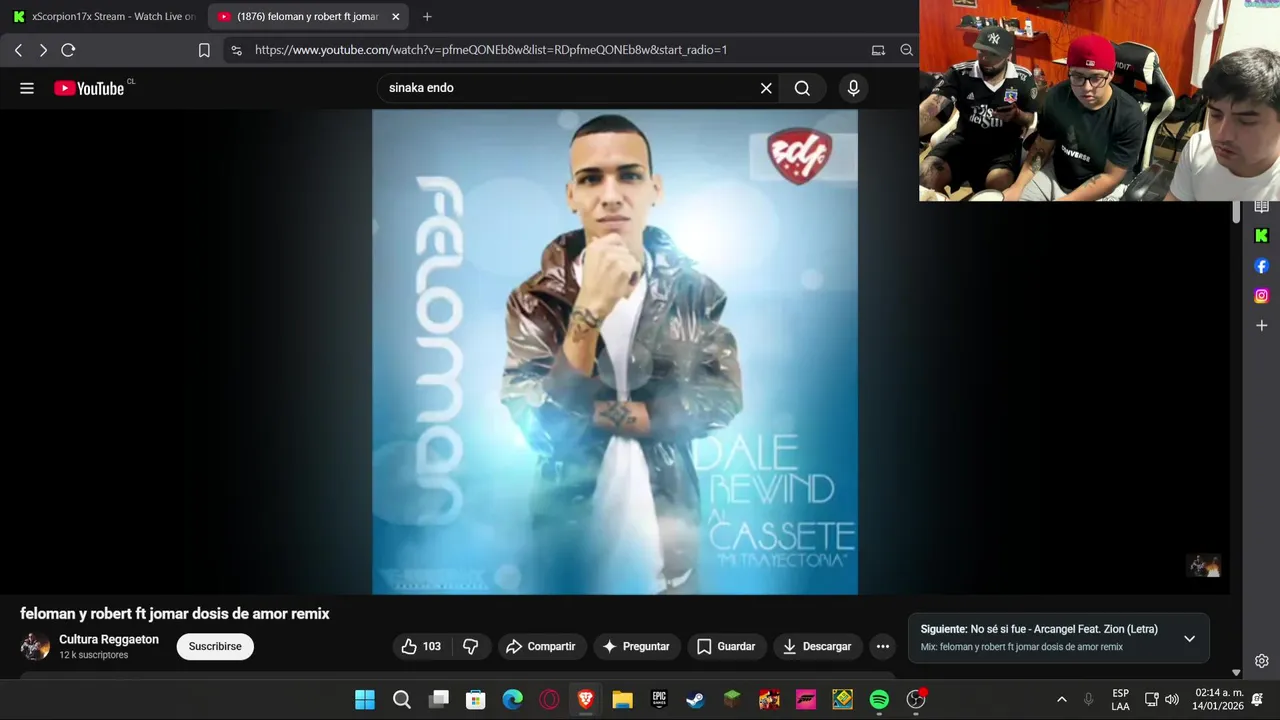
Task: Click the channel watermark on video corner
Action: tap(1204, 566)
